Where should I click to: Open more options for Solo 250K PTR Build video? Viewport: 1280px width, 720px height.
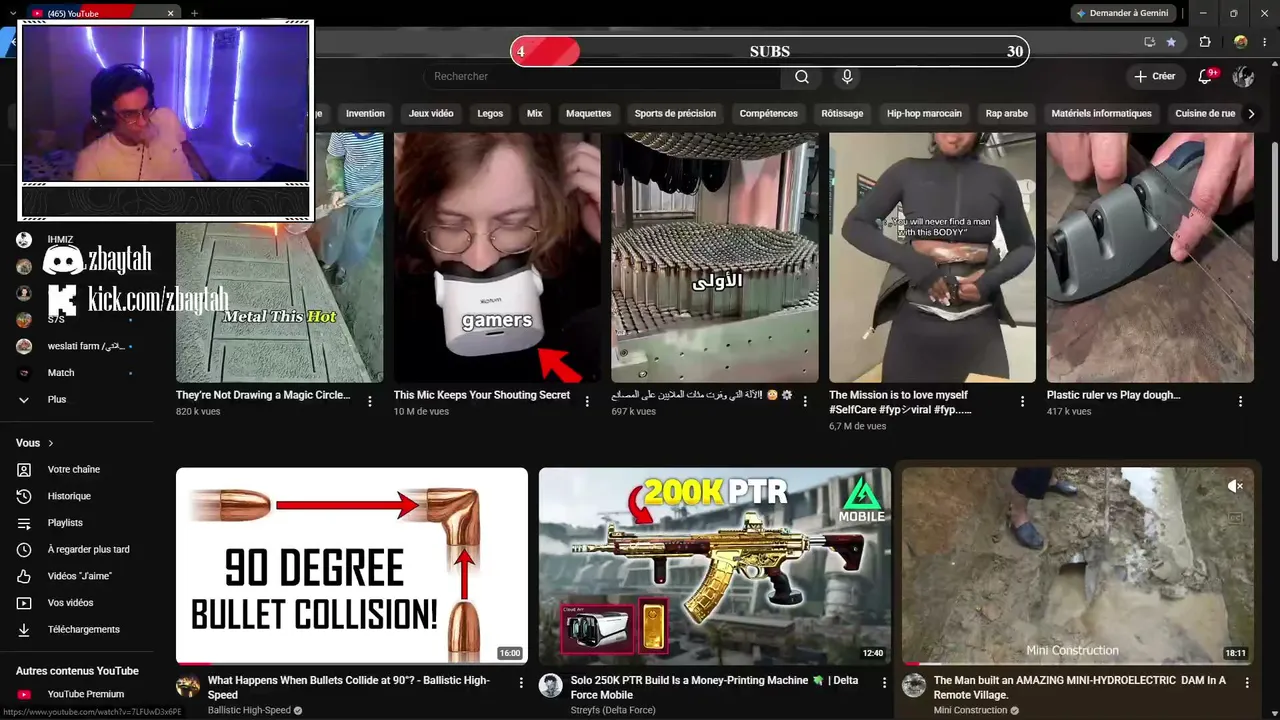884,682
